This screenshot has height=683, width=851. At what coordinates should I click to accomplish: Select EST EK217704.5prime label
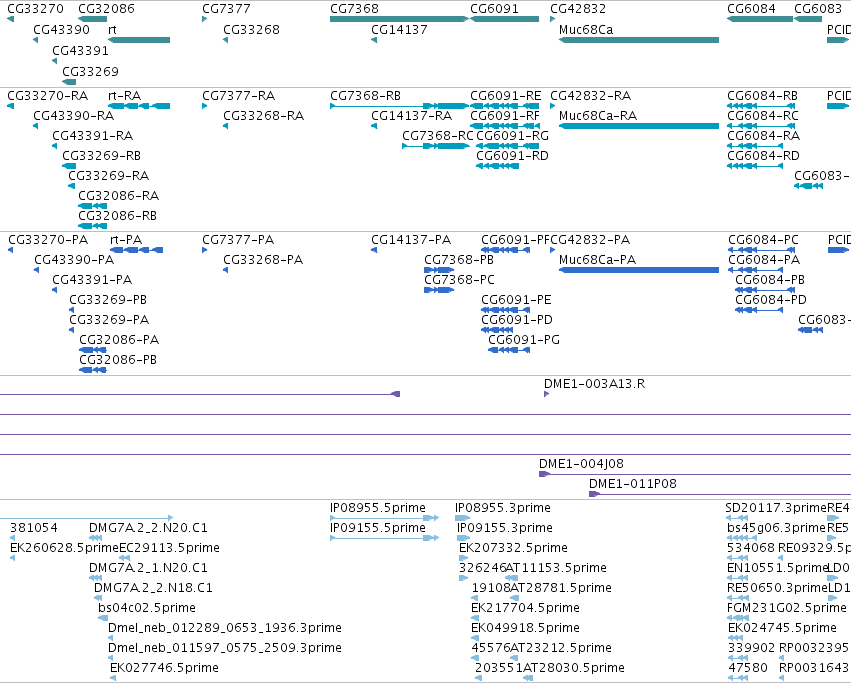pyautogui.click(x=525, y=608)
